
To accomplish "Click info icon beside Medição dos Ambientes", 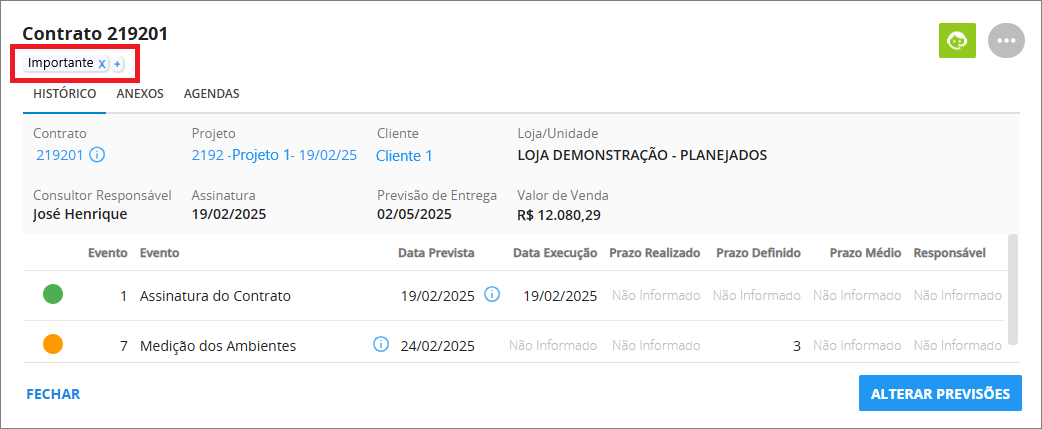I will click(x=381, y=344).
